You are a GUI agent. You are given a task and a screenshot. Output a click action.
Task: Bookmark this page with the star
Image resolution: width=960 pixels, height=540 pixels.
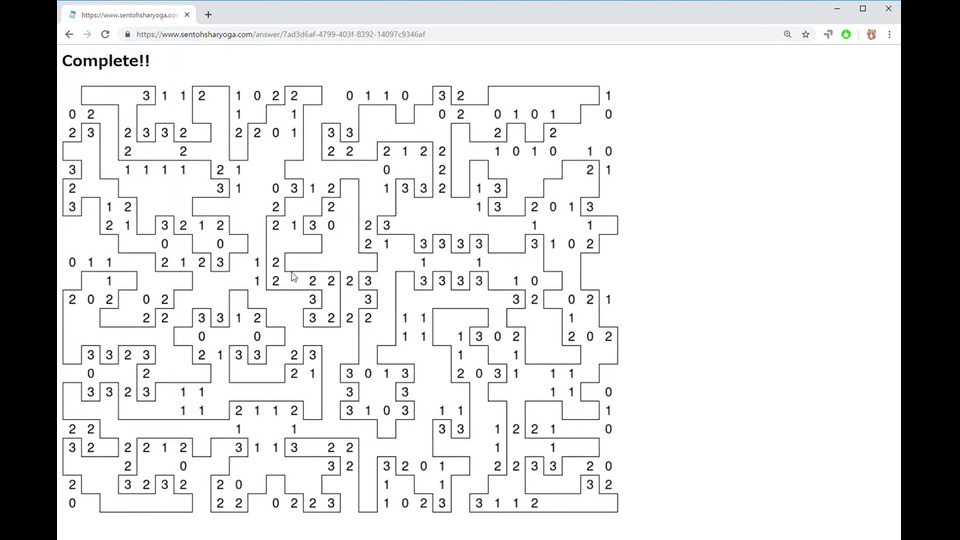pos(806,34)
